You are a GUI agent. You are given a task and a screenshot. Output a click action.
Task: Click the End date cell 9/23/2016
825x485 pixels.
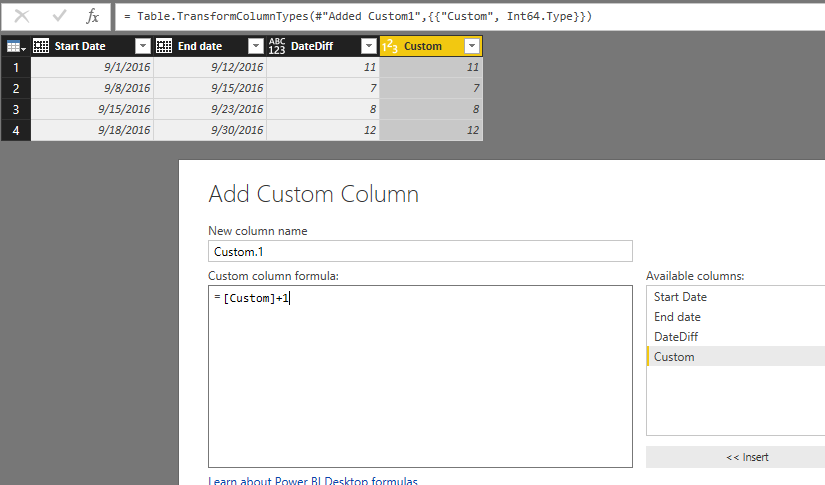(210, 109)
